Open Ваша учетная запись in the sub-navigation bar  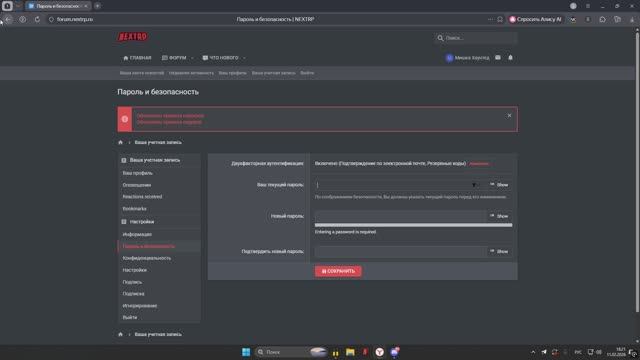click(x=273, y=73)
